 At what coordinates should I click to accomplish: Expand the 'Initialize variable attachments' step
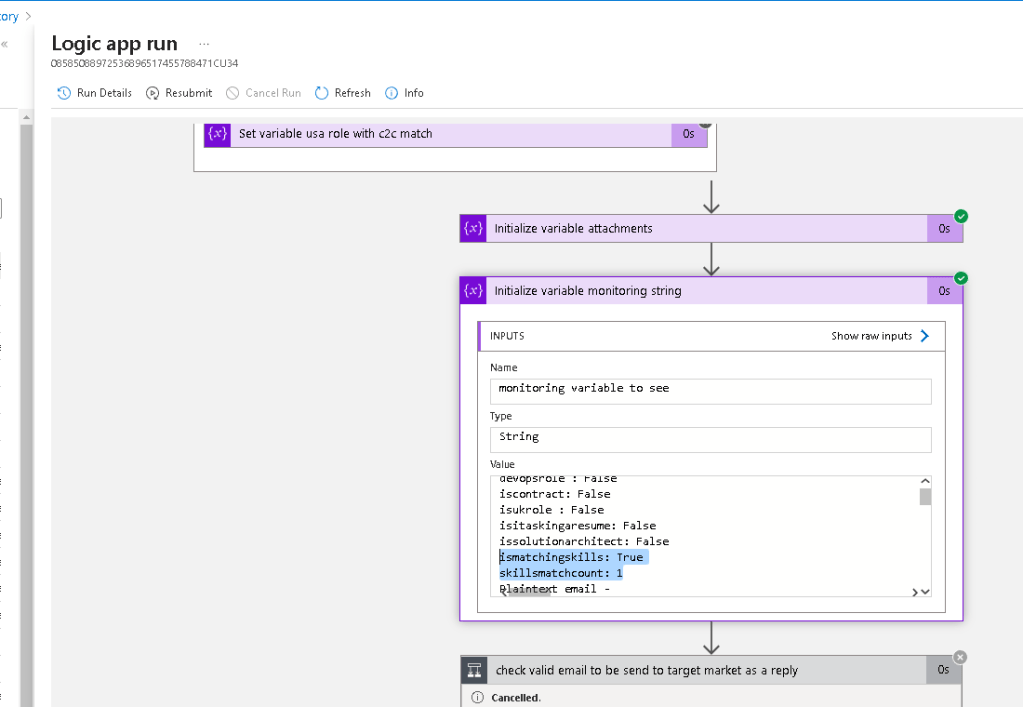[711, 228]
